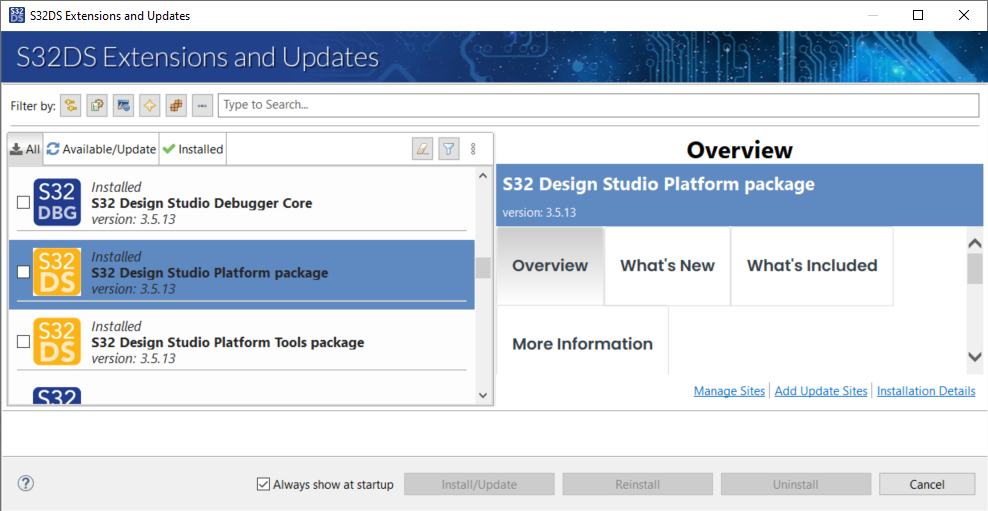Screen dimensions: 988x511
Task: Click the blue S32 Design Studio Platform package header
Action: coord(739,197)
